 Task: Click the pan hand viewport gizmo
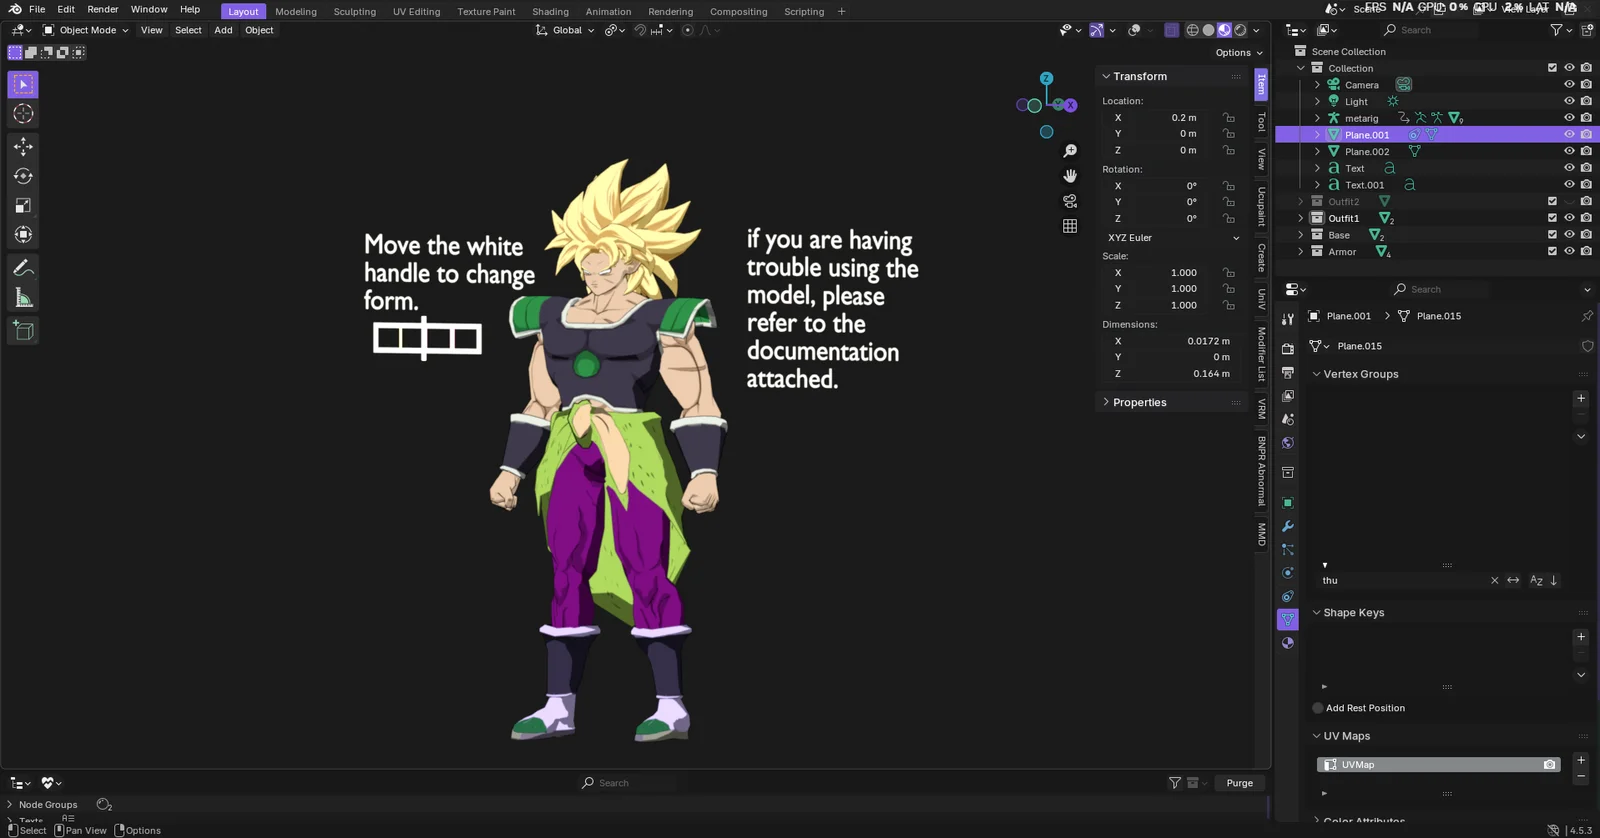1070,176
